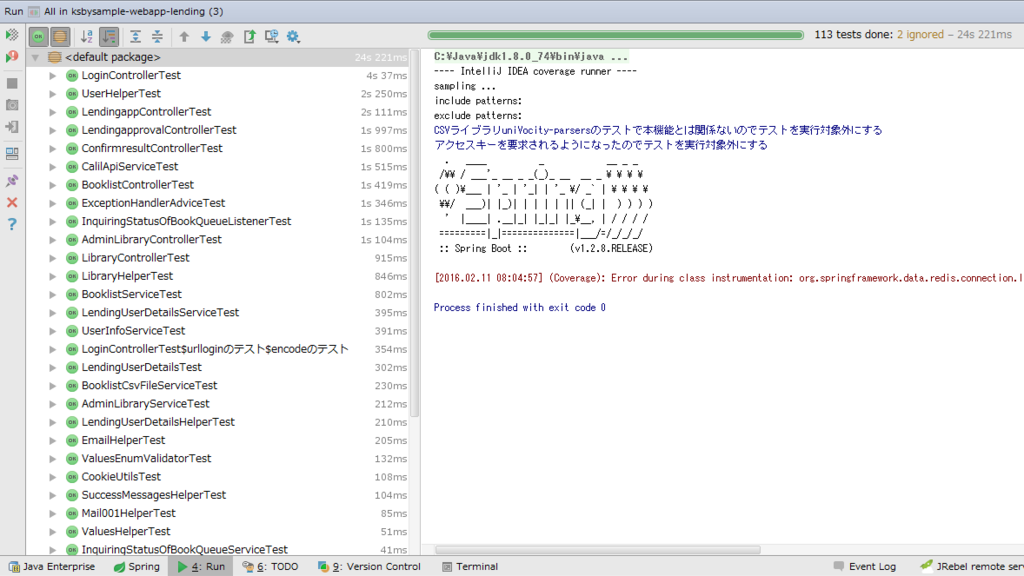Open the Java Enterprise tool window

pyautogui.click(x=52, y=567)
